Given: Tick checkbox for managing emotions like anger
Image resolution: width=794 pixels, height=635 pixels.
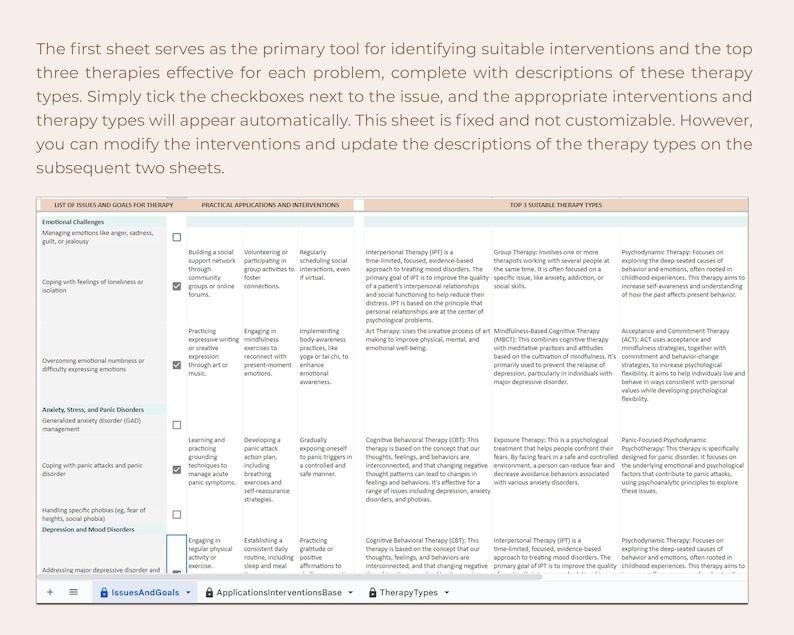Looking at the screenshot, I should coord(177,237).
